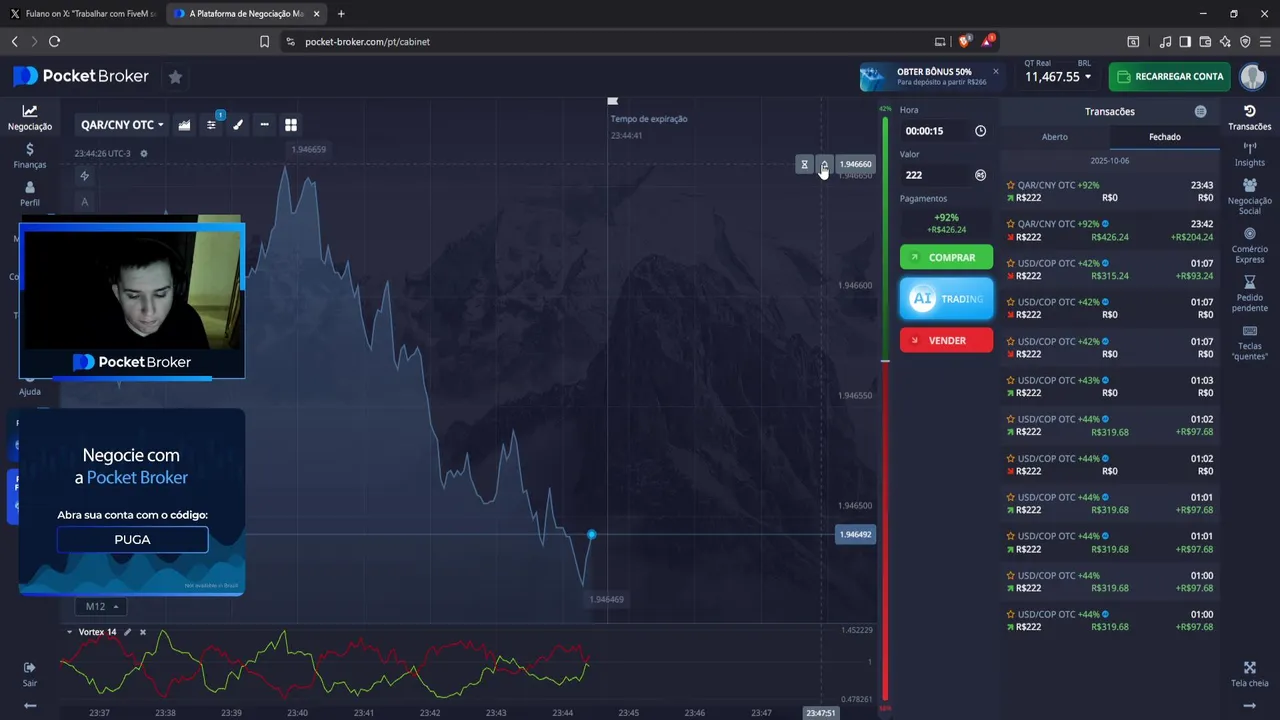Click the dash line tool icon
The height and width of the screenshot is (720, 1280).
pos(264,125)
